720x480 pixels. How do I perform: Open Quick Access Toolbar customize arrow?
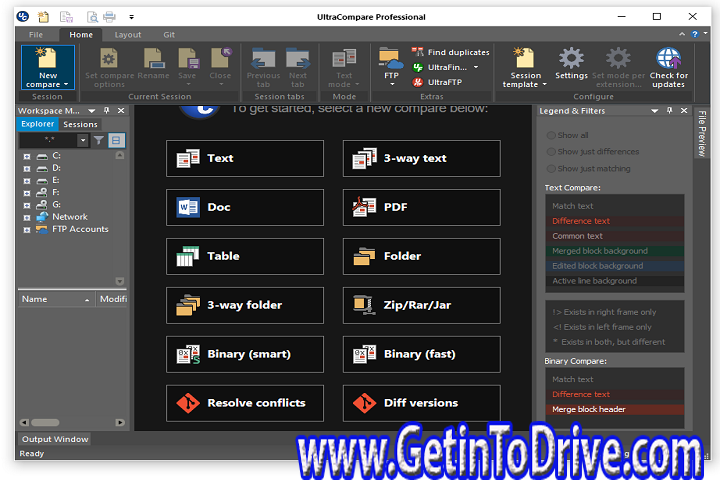[131, 17]
